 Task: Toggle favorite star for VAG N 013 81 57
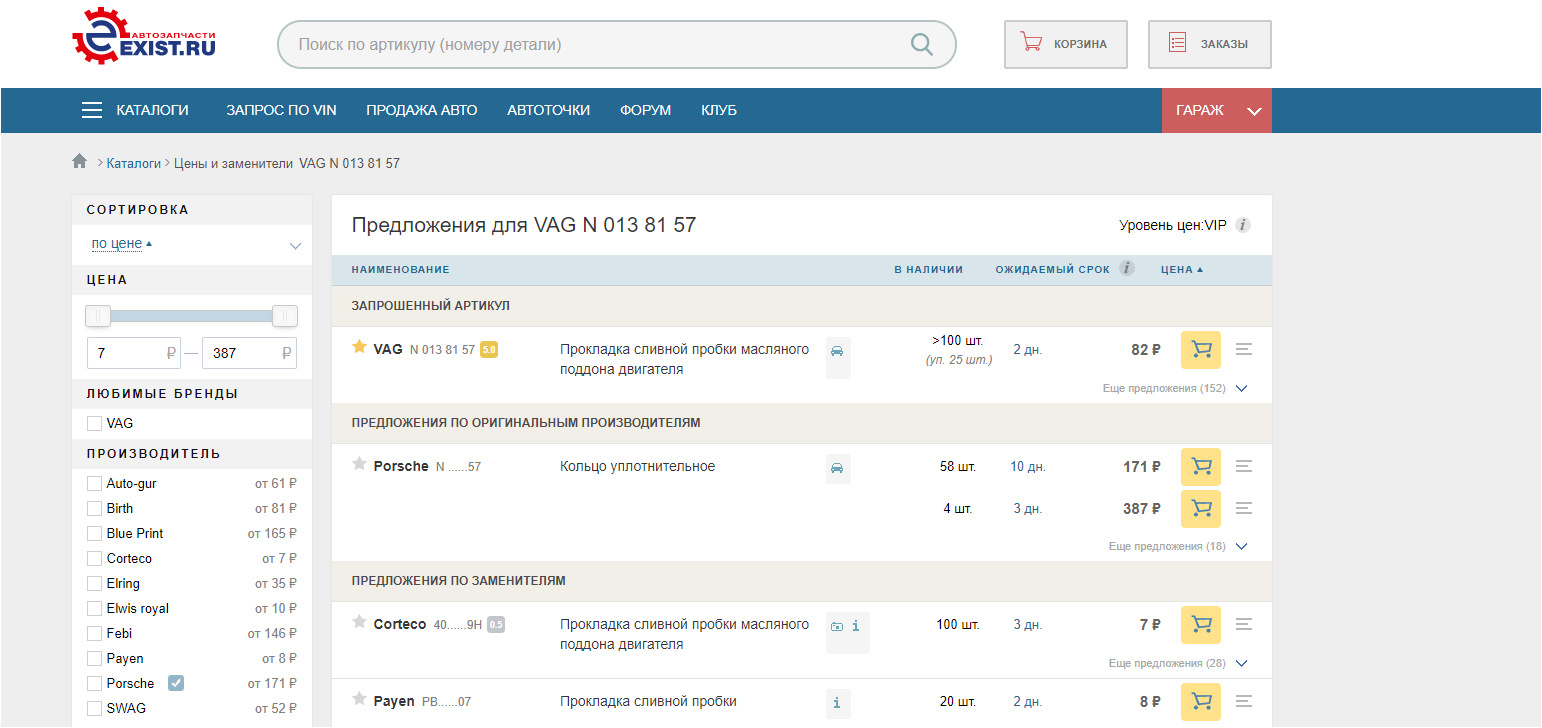point(359,347)
